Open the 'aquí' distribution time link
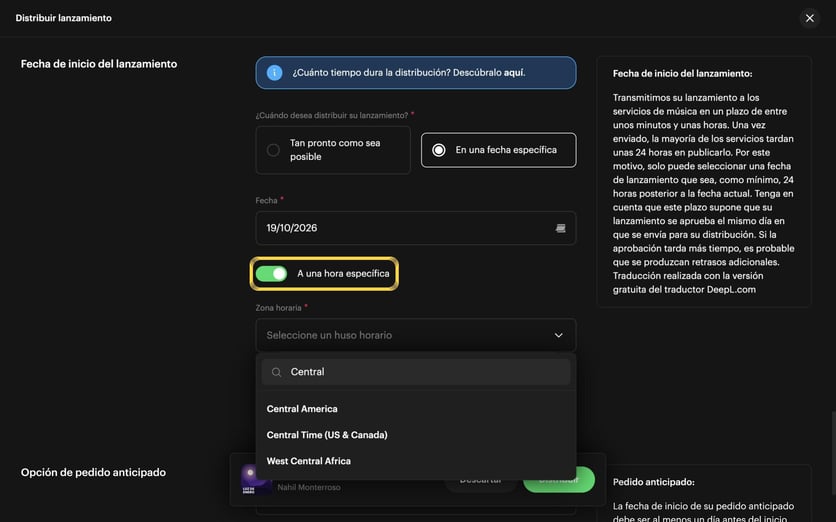Image resolution: width=836 pixels, height=522 pixels. 514,73
